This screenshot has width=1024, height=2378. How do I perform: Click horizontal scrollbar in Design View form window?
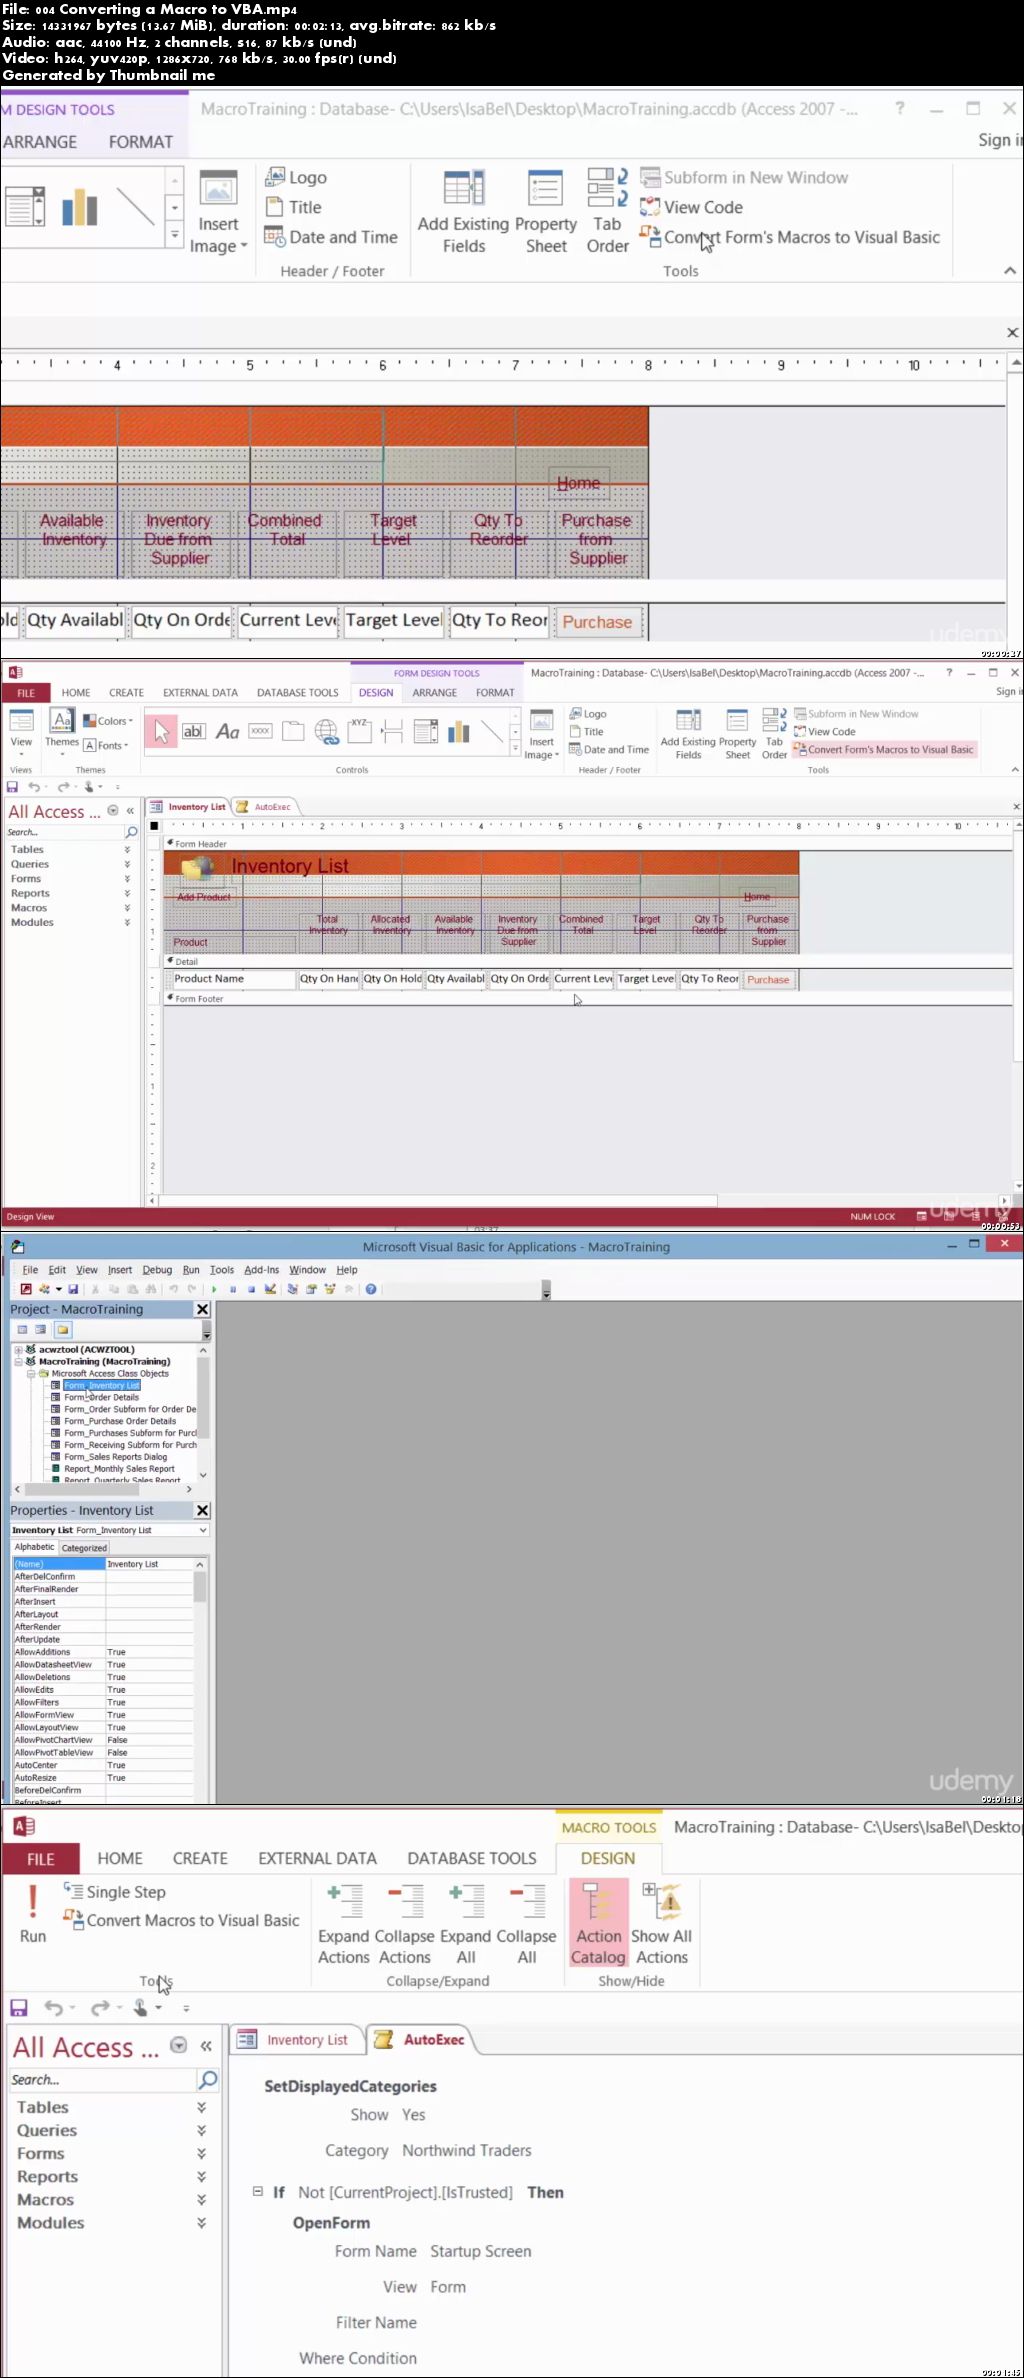coord(438,1200)
